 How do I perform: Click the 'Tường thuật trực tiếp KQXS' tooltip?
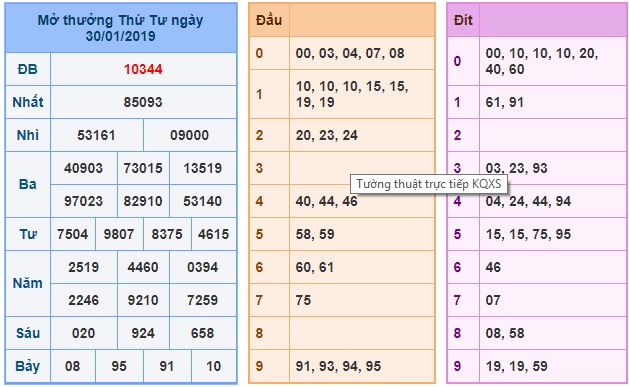coord(429,184)
